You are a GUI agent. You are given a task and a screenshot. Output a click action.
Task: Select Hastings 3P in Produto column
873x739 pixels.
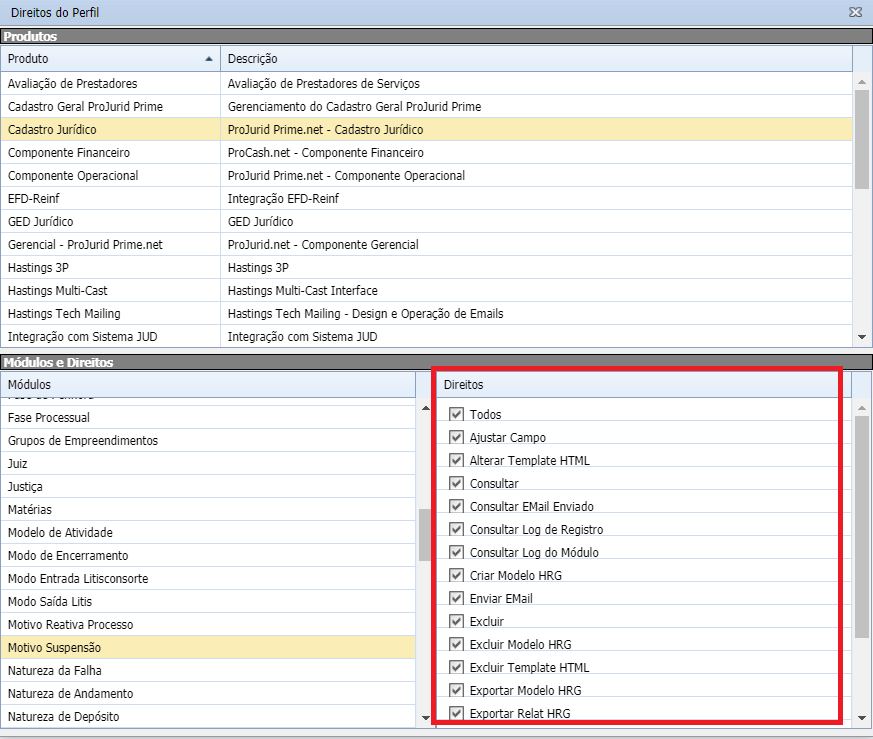click(110, 267)
